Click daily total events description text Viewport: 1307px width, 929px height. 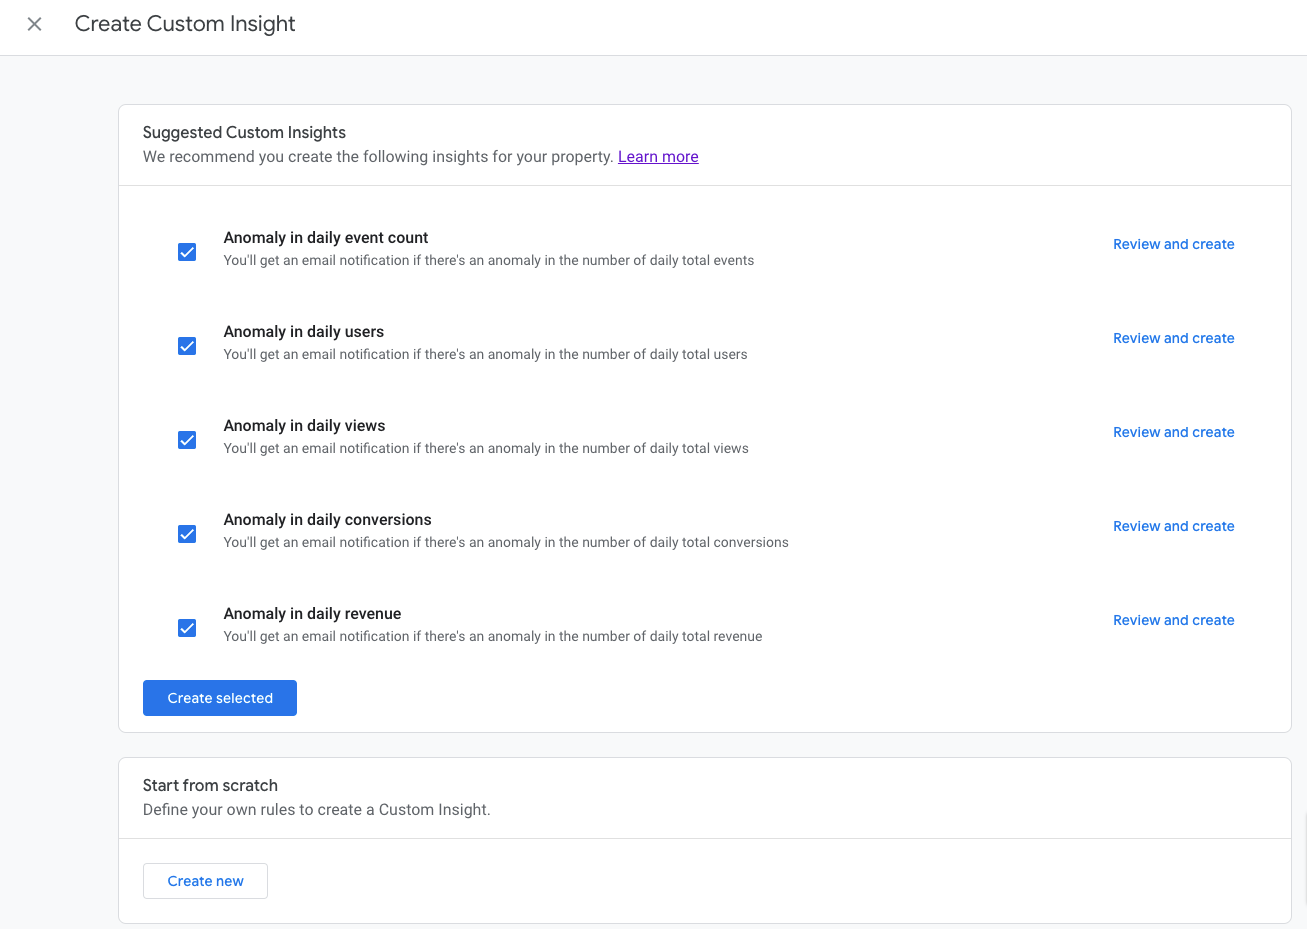tap(489, 261)
